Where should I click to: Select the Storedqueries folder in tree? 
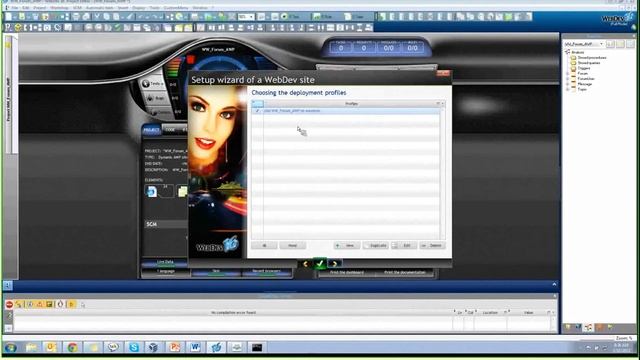click(589, 63)
